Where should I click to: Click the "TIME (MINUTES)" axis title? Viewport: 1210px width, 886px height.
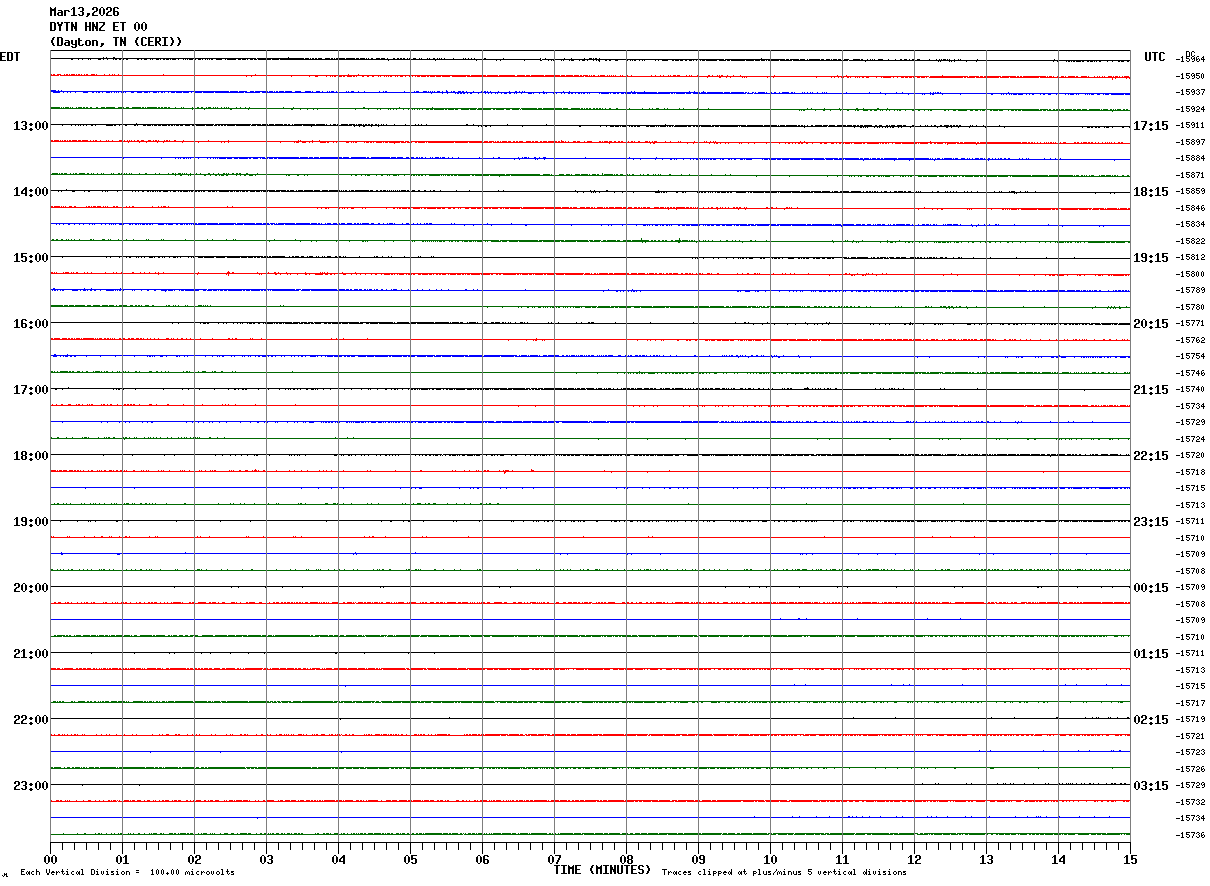pyautogui.click(x=602, y=870)
